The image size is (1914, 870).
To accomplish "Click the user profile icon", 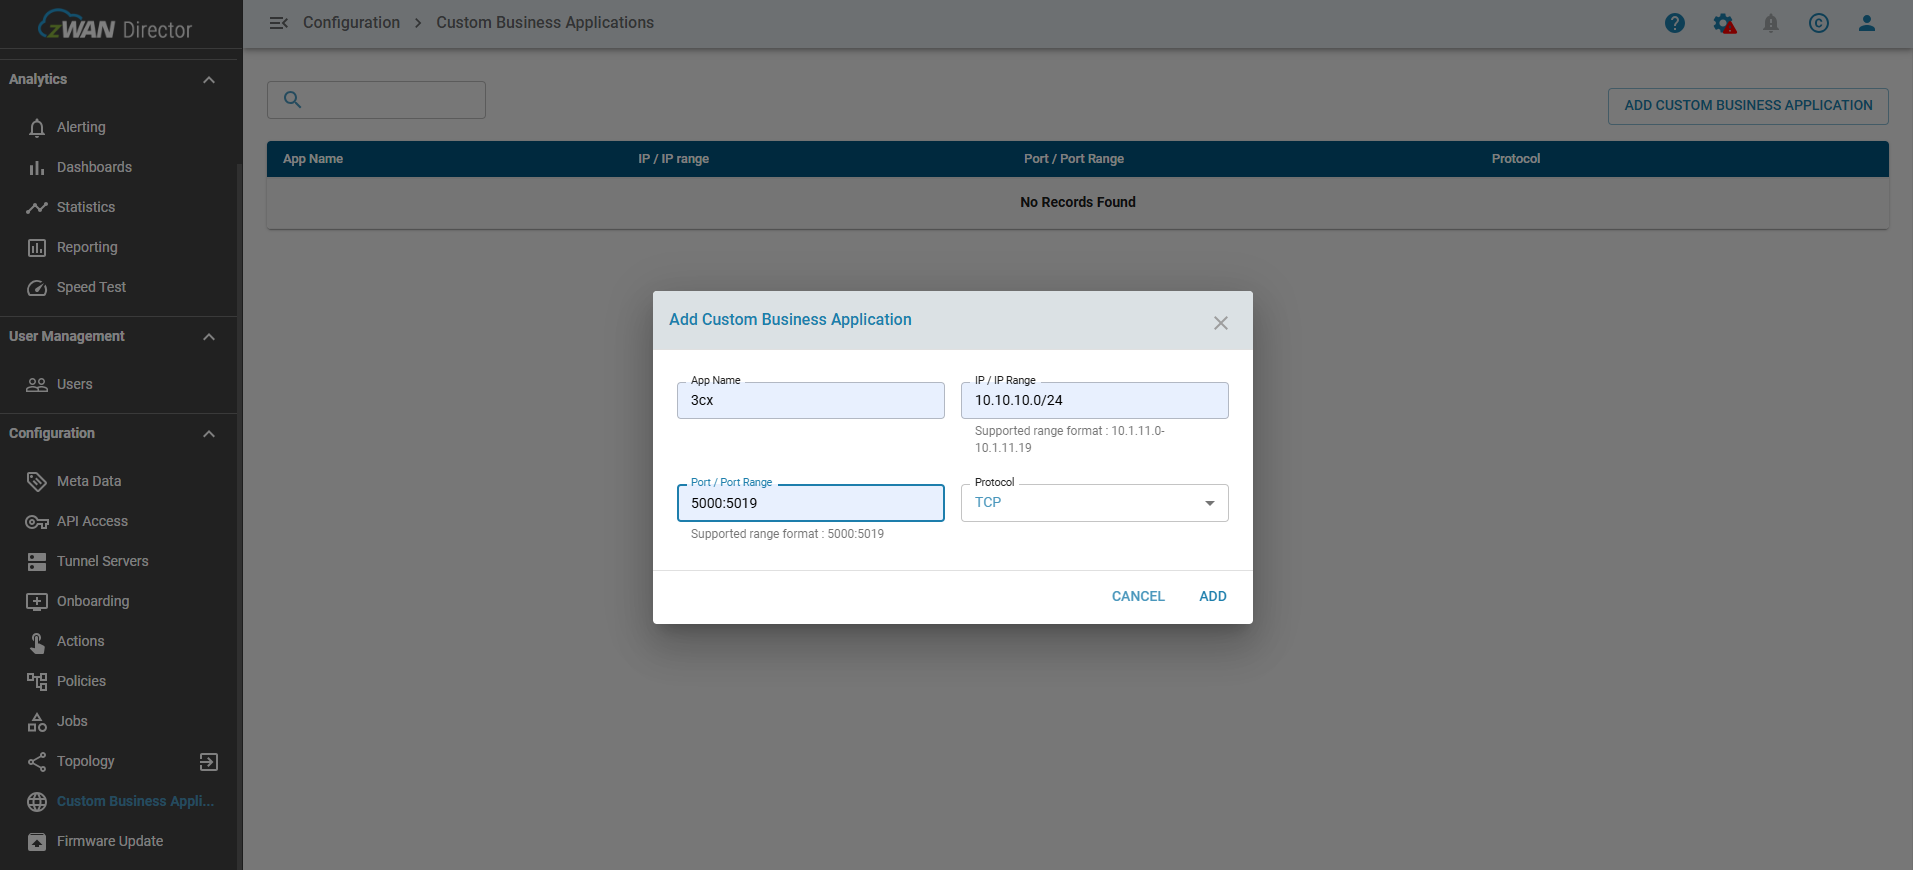I will tap(1867, 23).
